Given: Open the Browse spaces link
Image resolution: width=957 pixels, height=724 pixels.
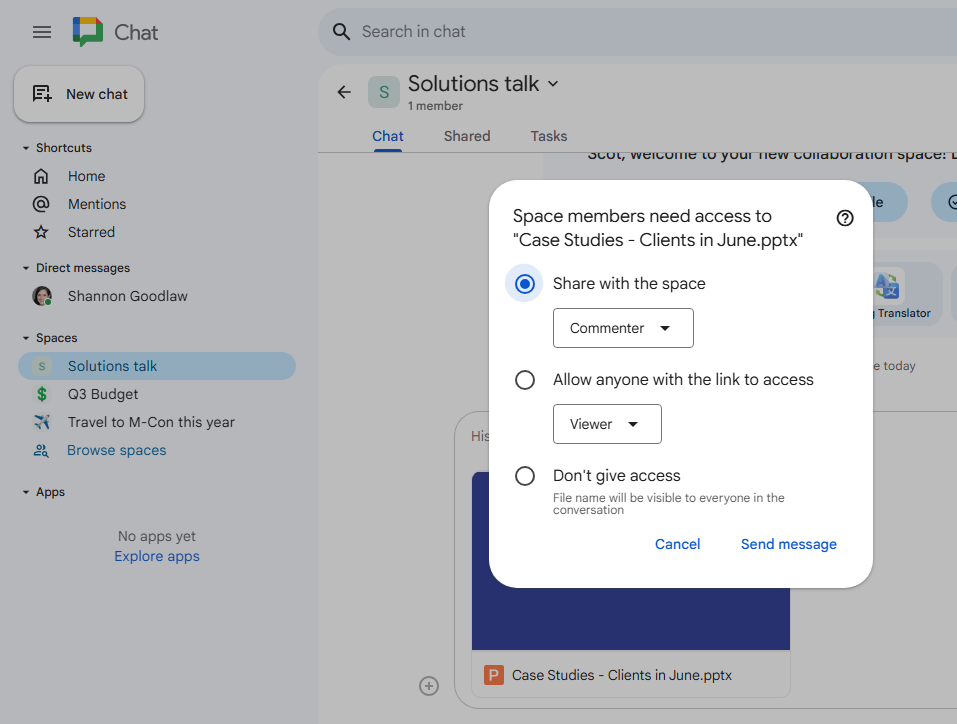Looking at the screenshot, I should [x=117, y=451].
